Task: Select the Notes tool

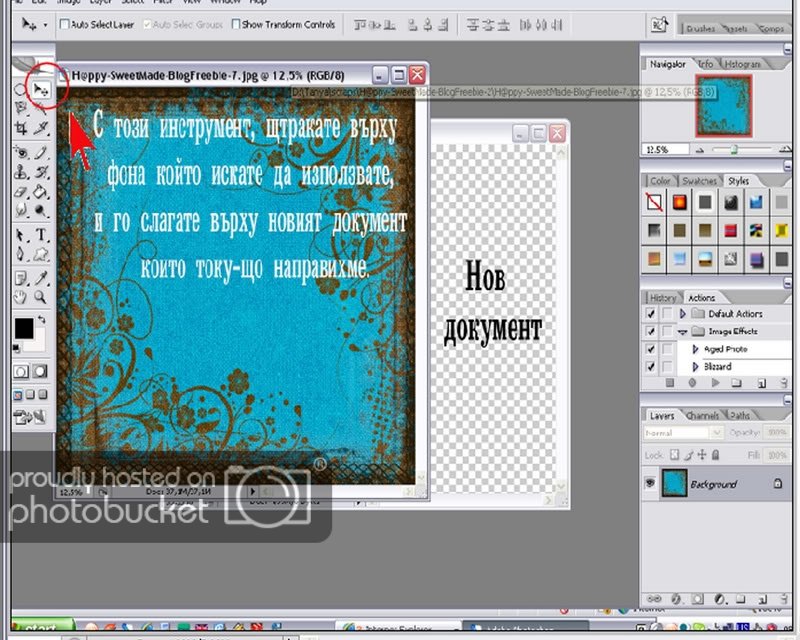Action: point(21,278)
